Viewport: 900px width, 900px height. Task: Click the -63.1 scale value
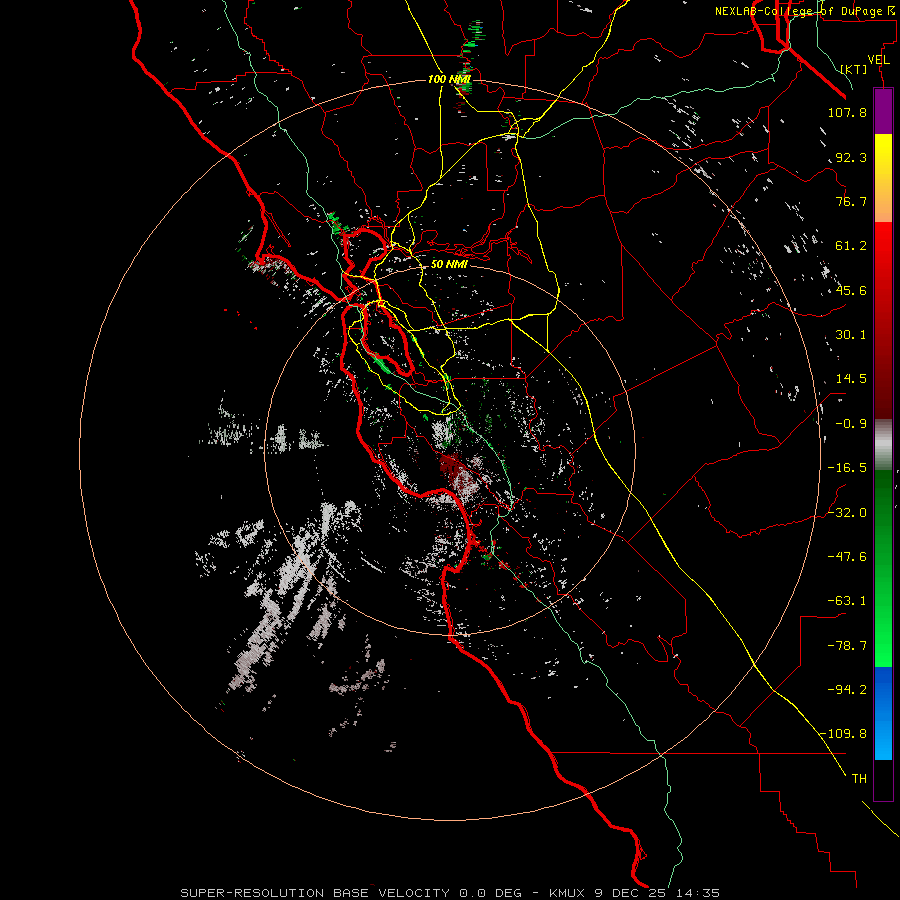847,601
